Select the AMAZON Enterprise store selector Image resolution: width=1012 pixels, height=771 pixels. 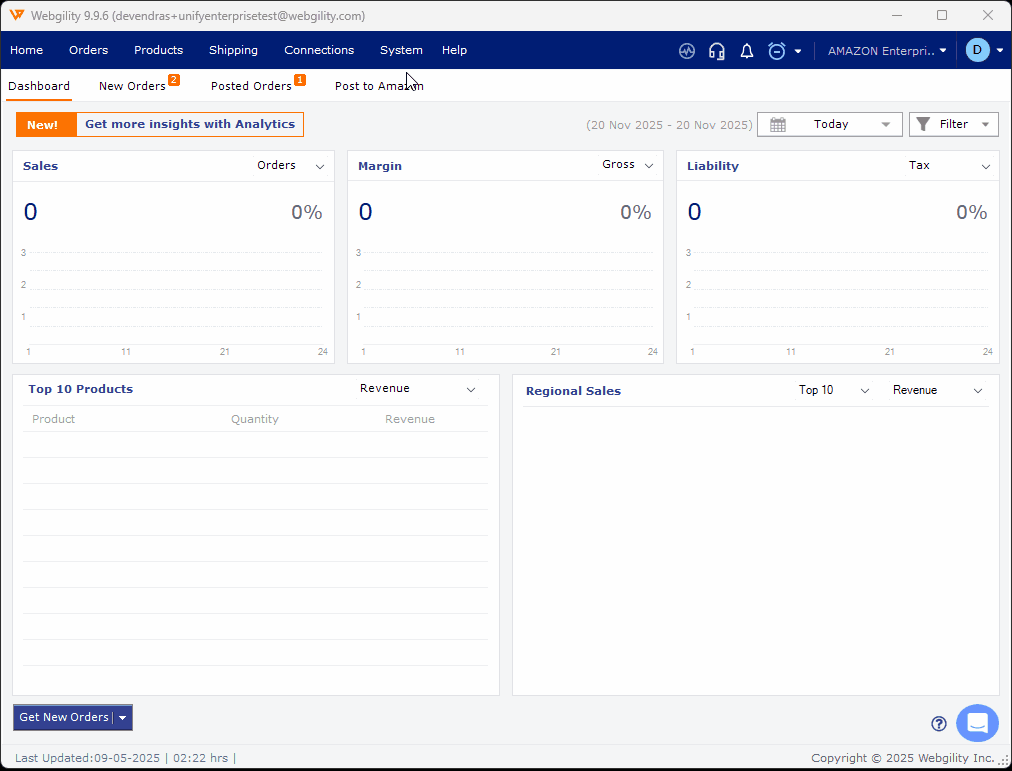click(886, 51)
